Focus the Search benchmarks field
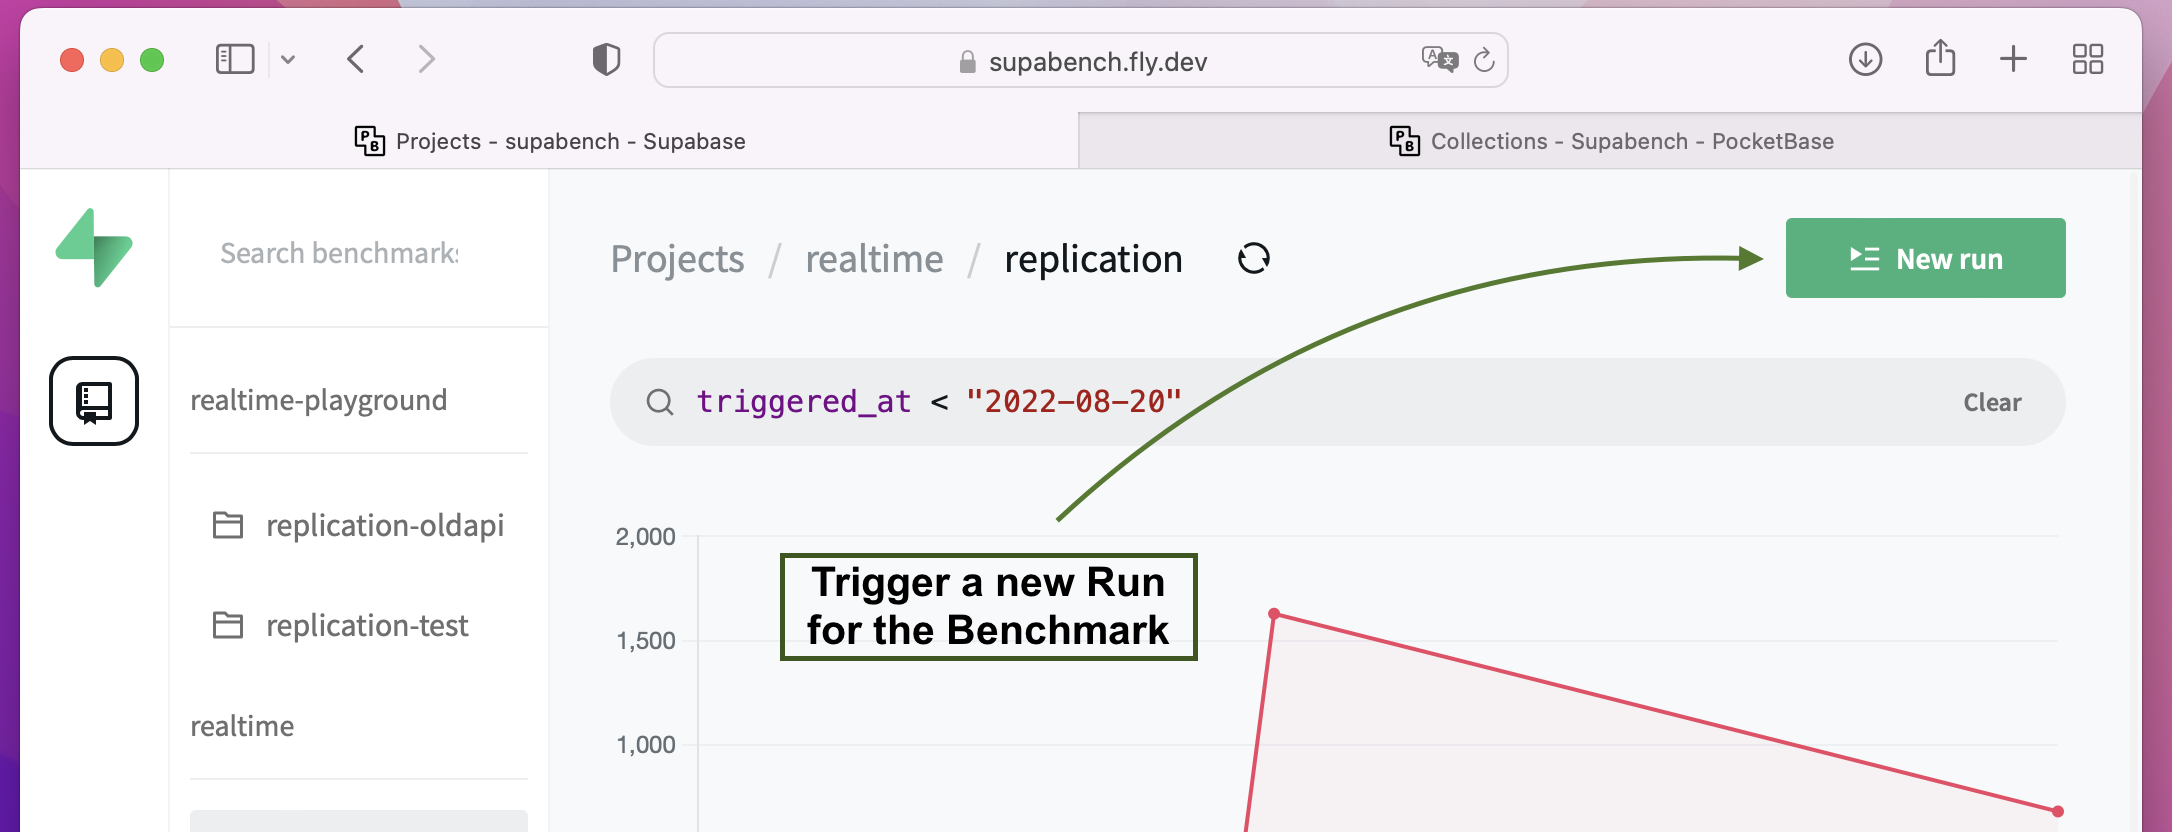This screenshot has height=832, width=2172. coord(339,253)
